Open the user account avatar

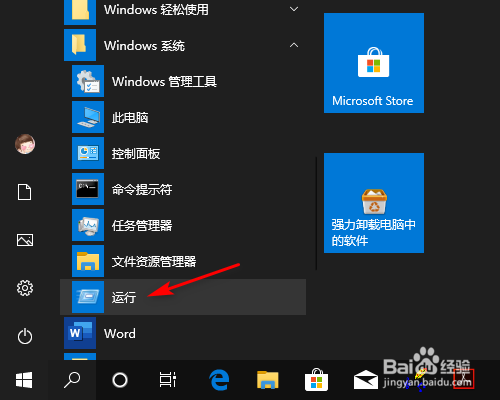25,144
